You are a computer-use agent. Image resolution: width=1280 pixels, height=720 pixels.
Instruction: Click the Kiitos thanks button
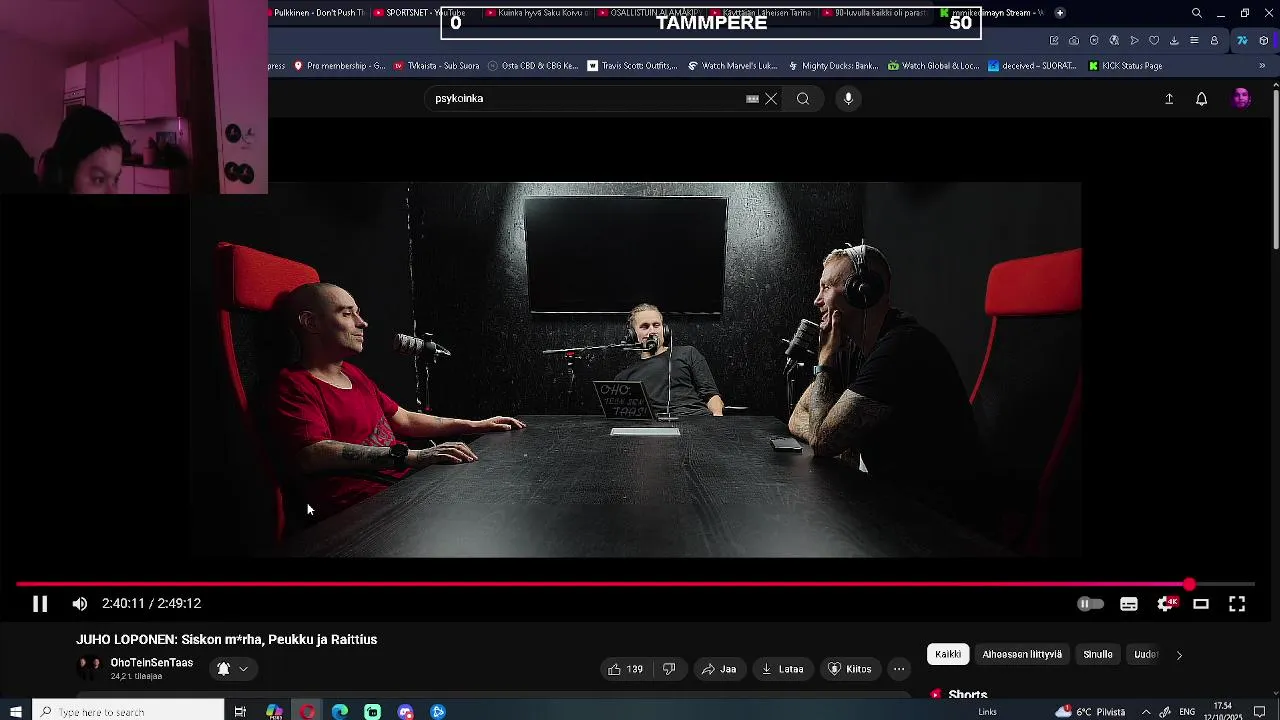coord(850,669)
